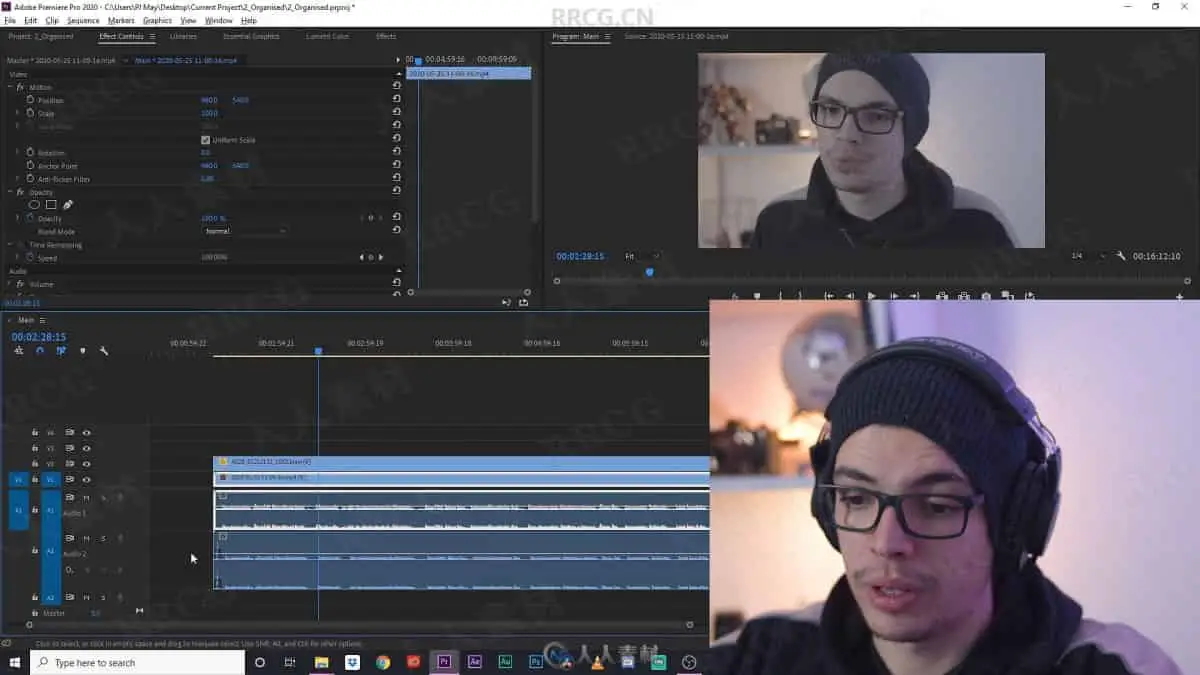The image size is (1200, 675).
Task: Create ellipse mask under Opacity
Action: pyautogui.click(x=35, y=205)
